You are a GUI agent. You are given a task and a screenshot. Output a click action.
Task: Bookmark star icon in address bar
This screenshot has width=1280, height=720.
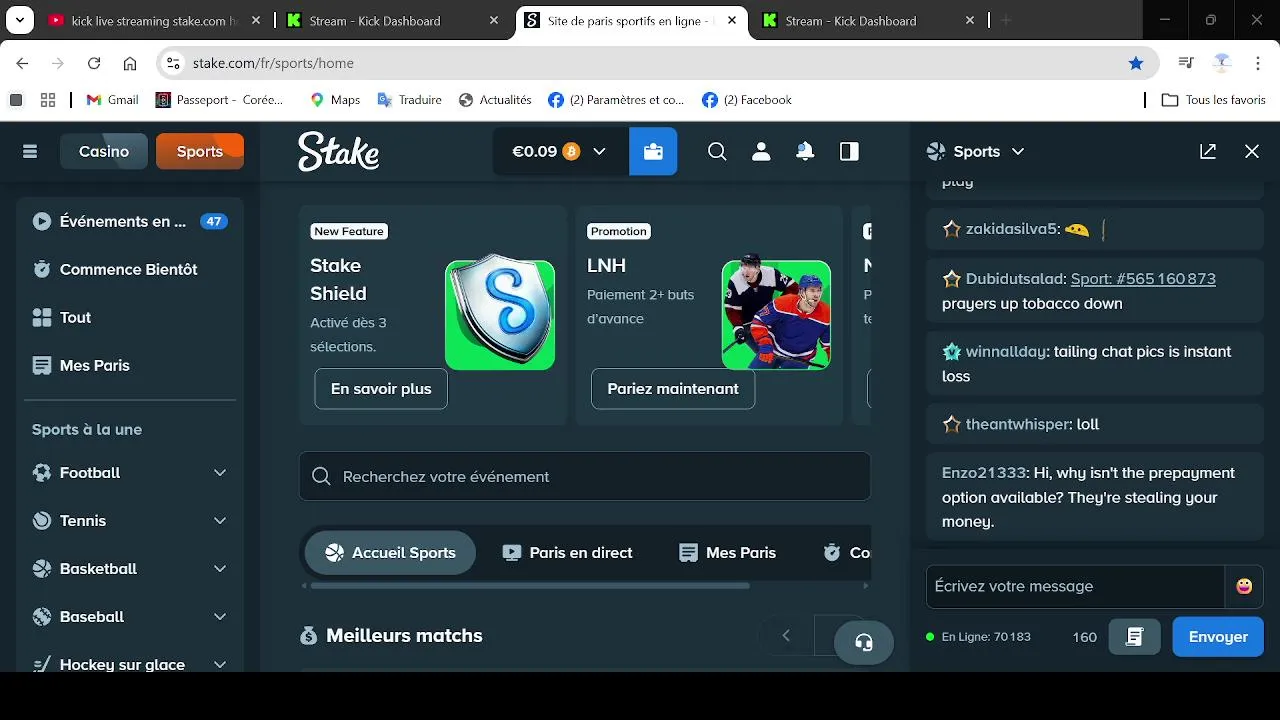[x=1136, y=63]
